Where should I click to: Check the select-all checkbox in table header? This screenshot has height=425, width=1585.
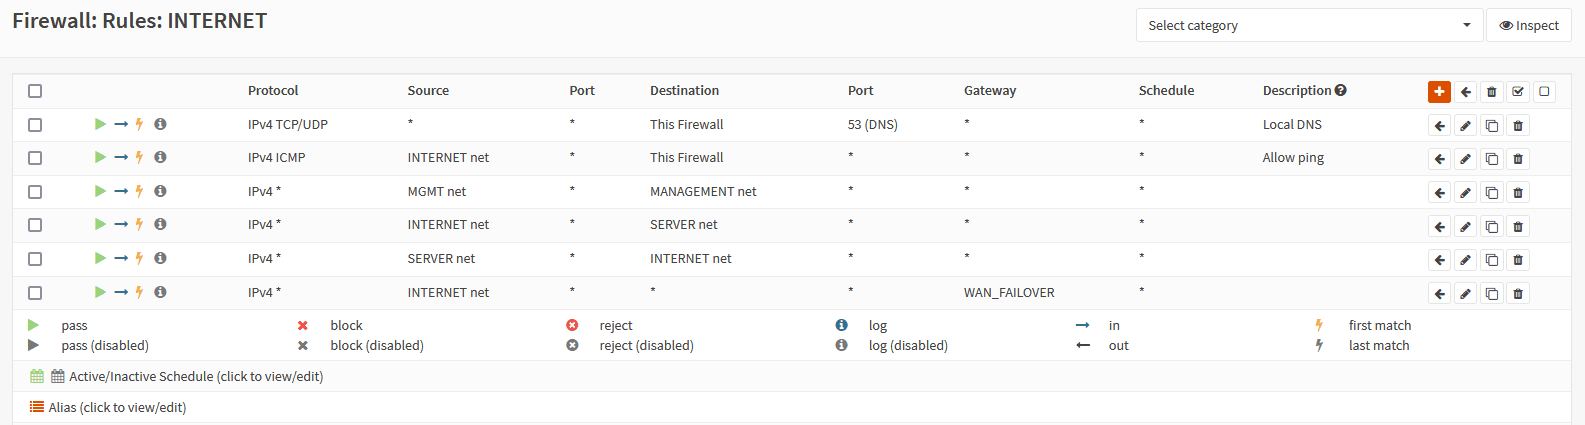pyautogui.click(x=35, y=91)
